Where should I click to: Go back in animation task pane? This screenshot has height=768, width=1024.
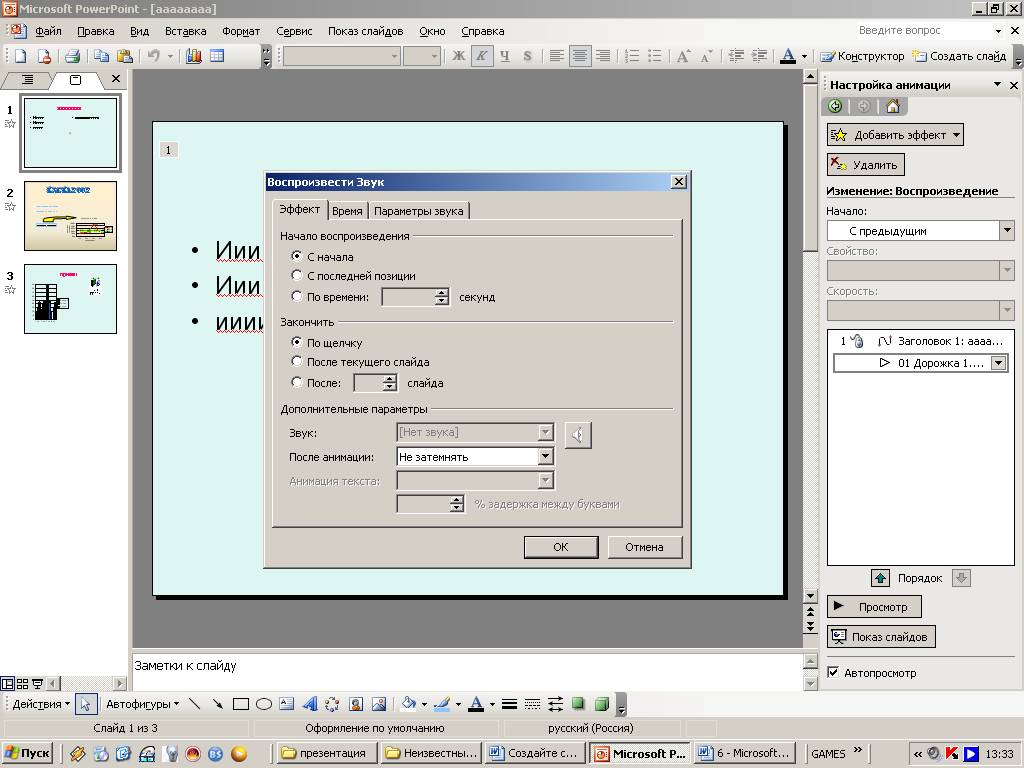(x=835, y=106)
